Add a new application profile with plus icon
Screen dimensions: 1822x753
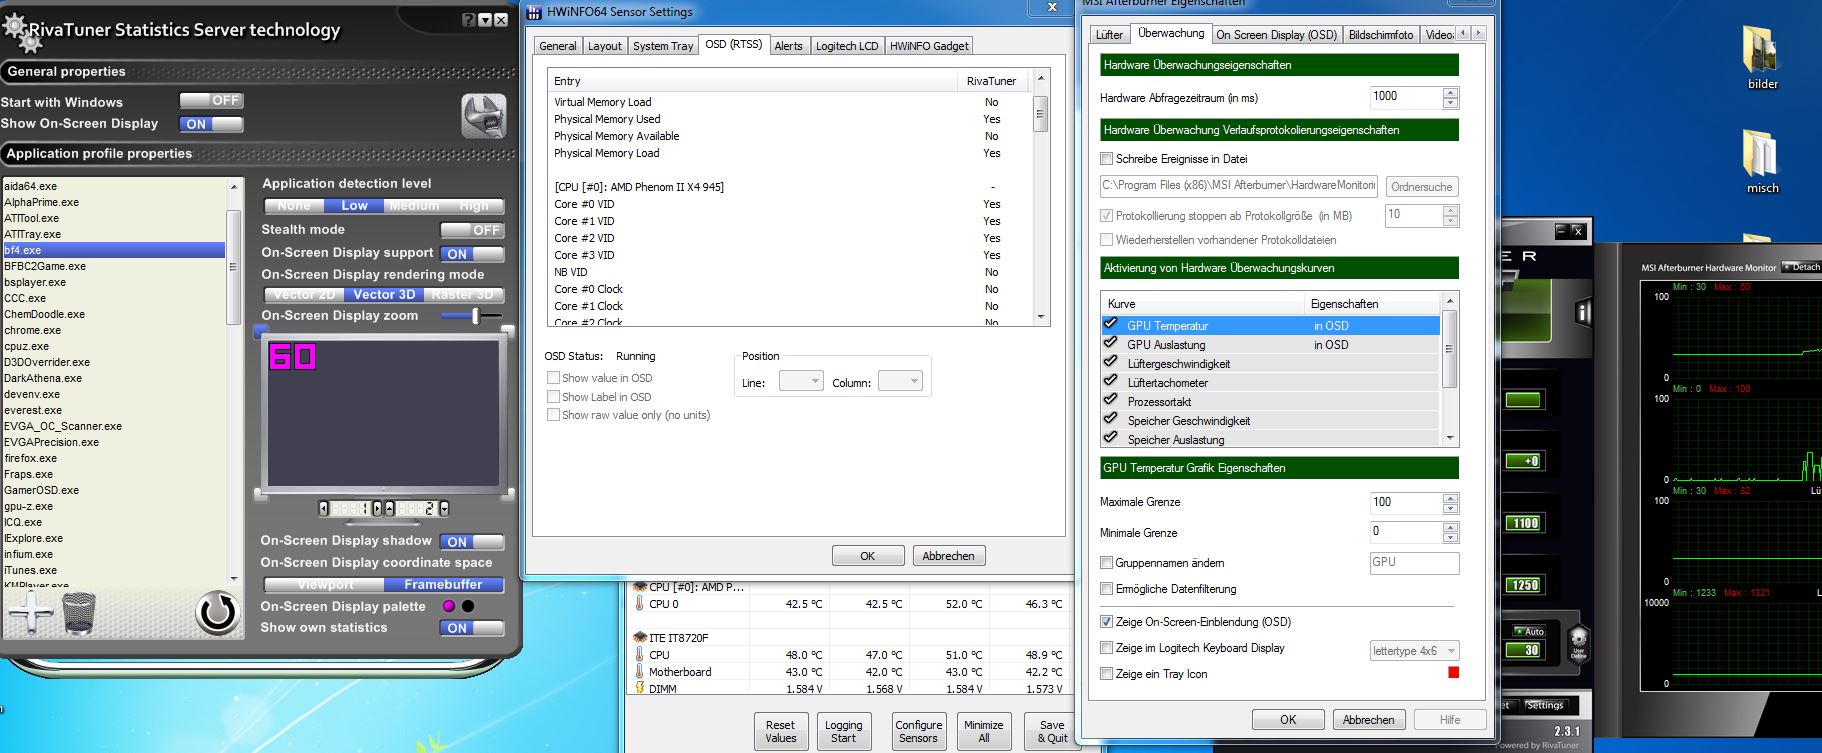click(31, 612)
